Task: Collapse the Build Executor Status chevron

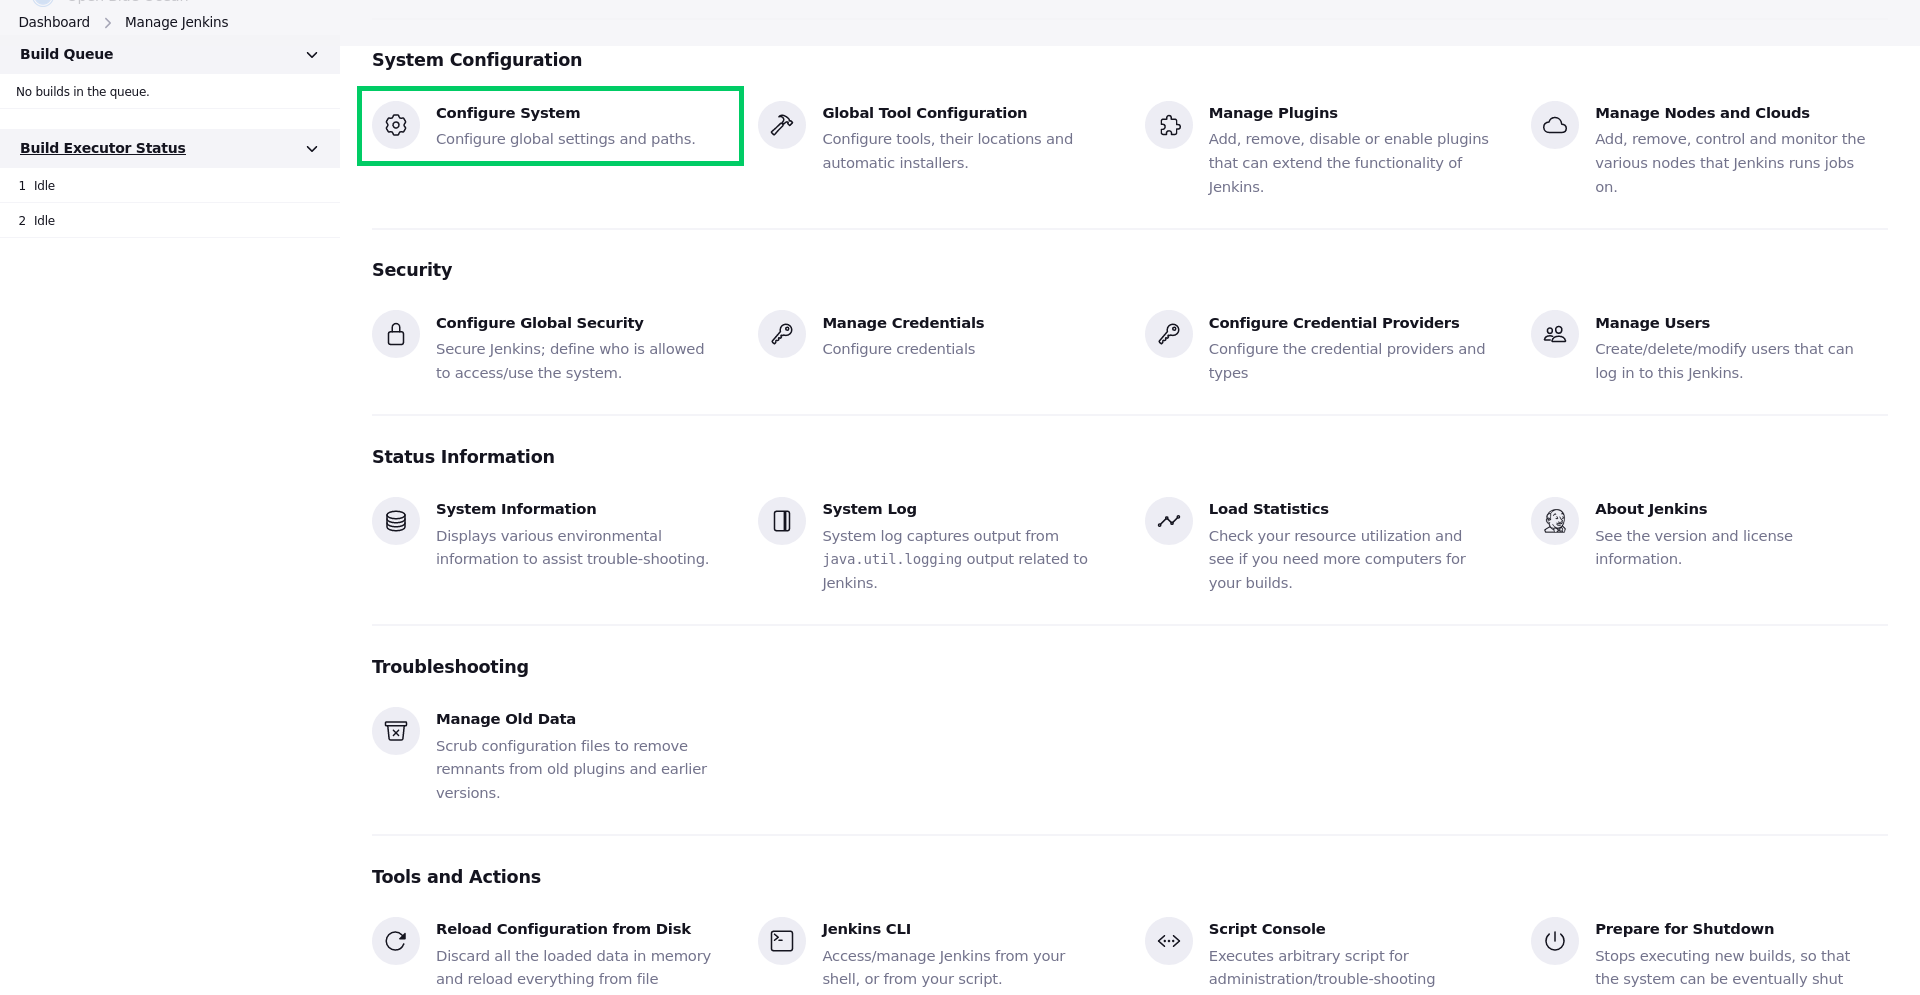Action: pyautogui.click(x=312, y=149)
